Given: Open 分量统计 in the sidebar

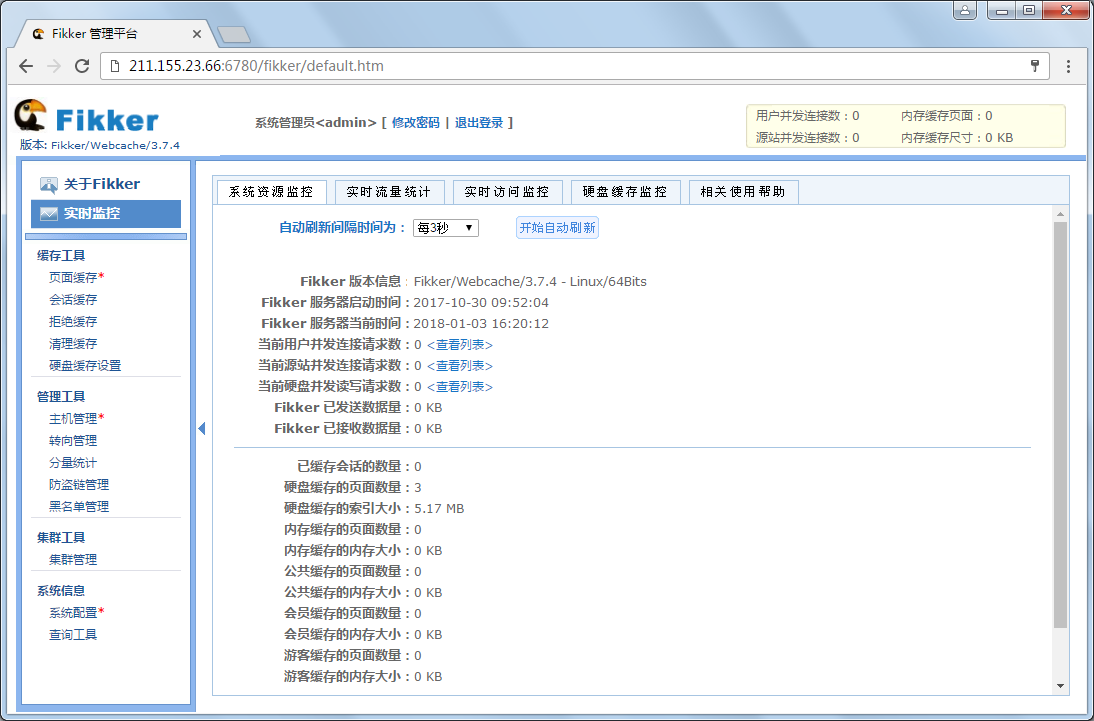Looking at the screenshot, I should point(73,463).
